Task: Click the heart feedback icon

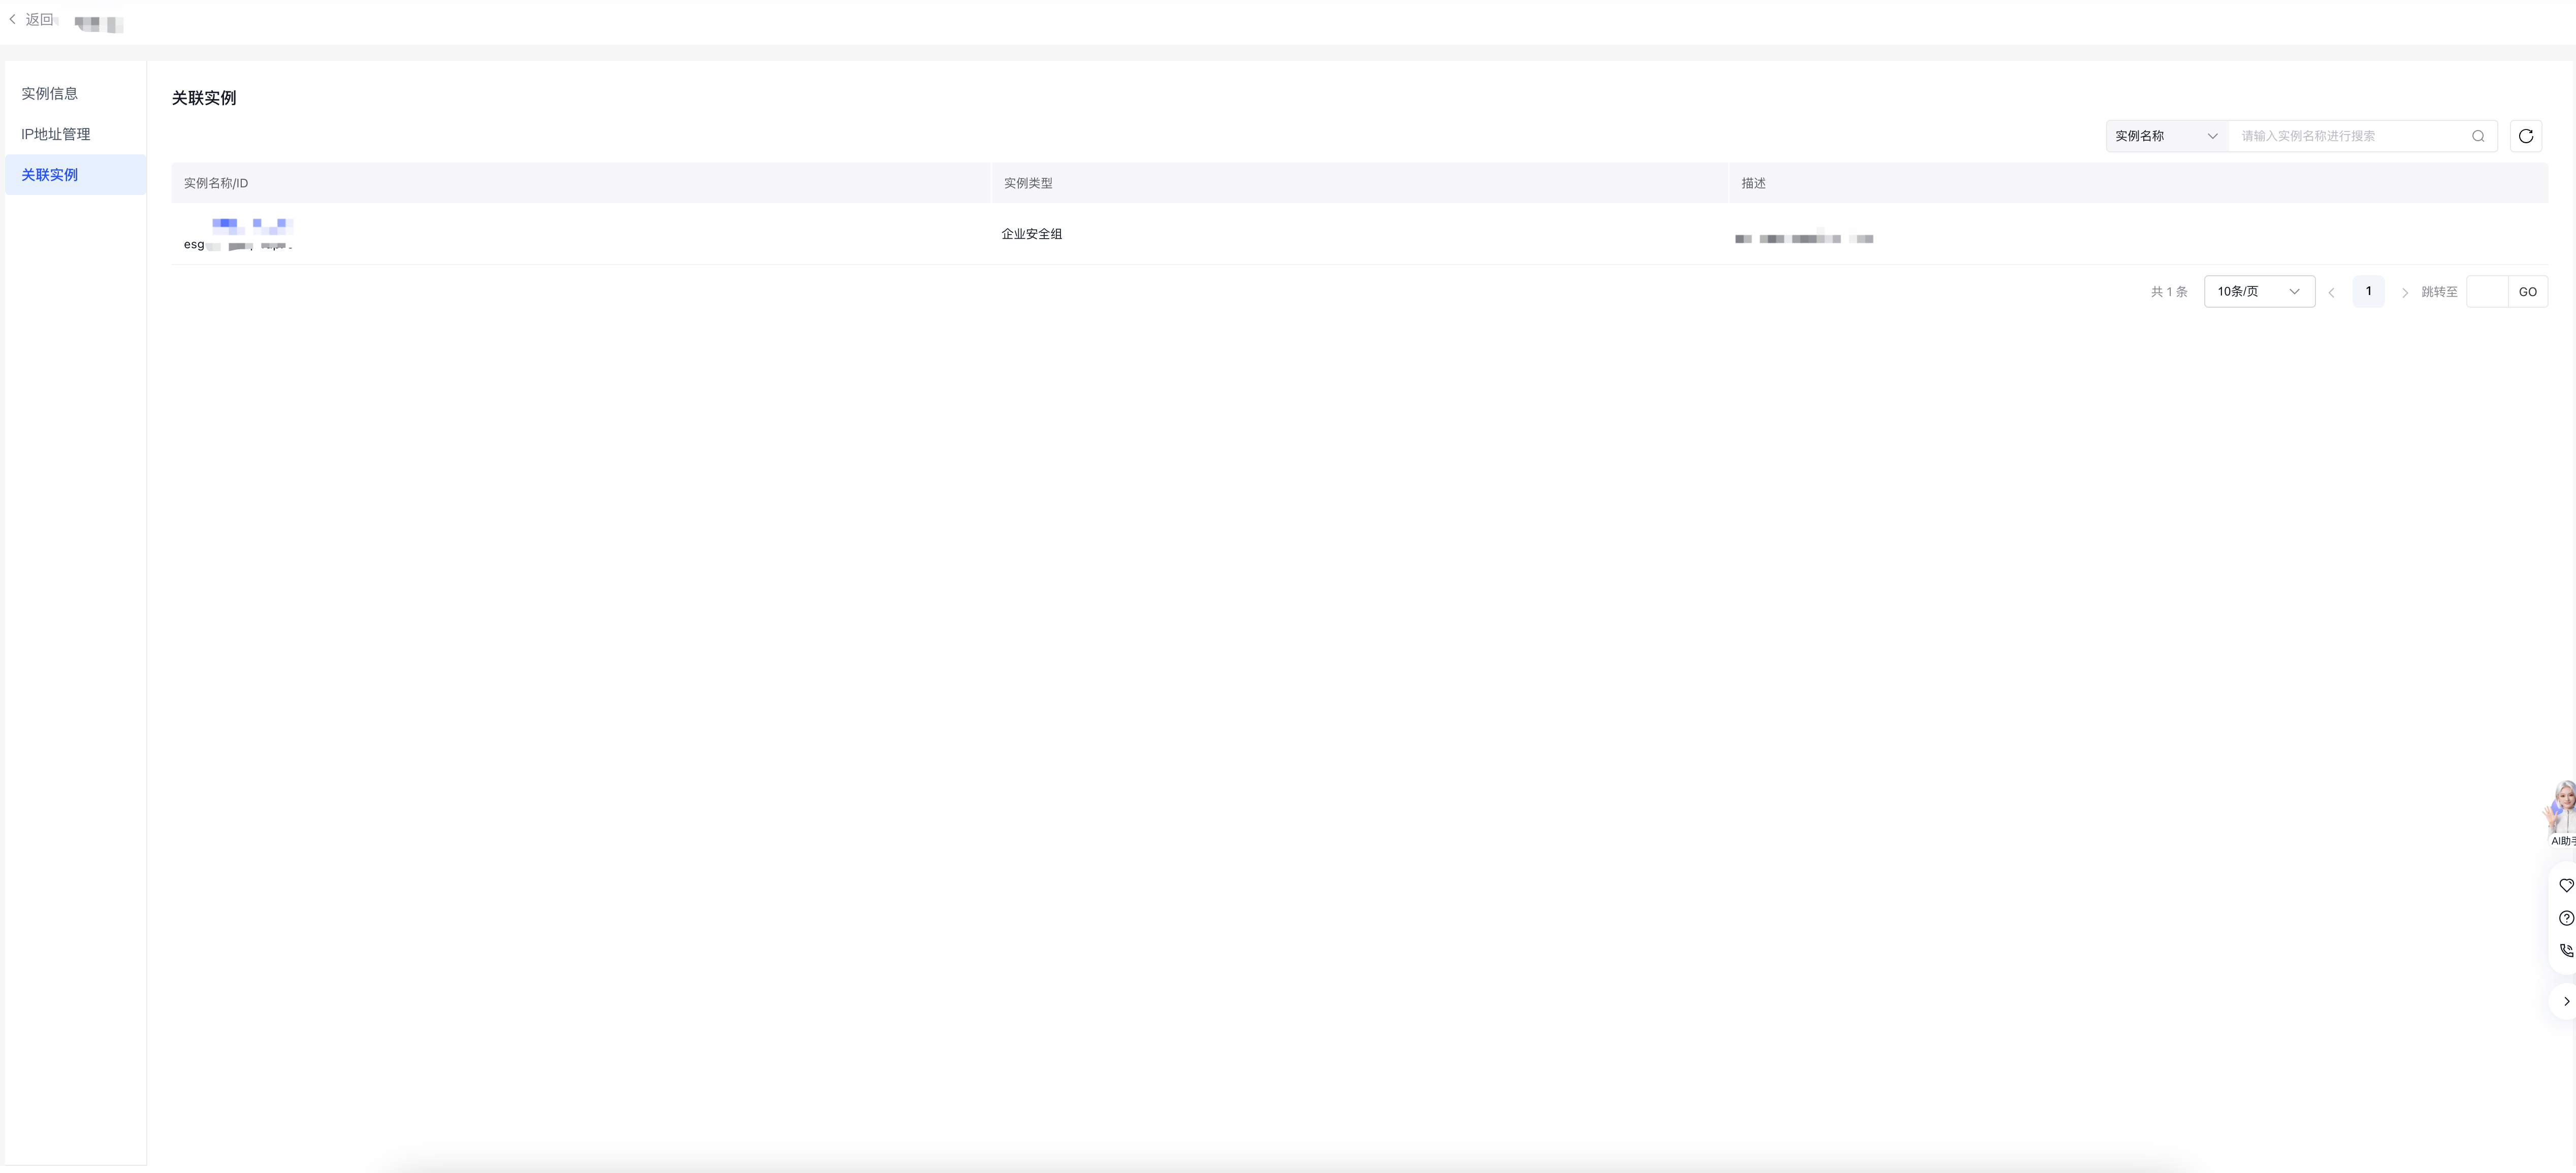Action: [x=2565, y=886]
